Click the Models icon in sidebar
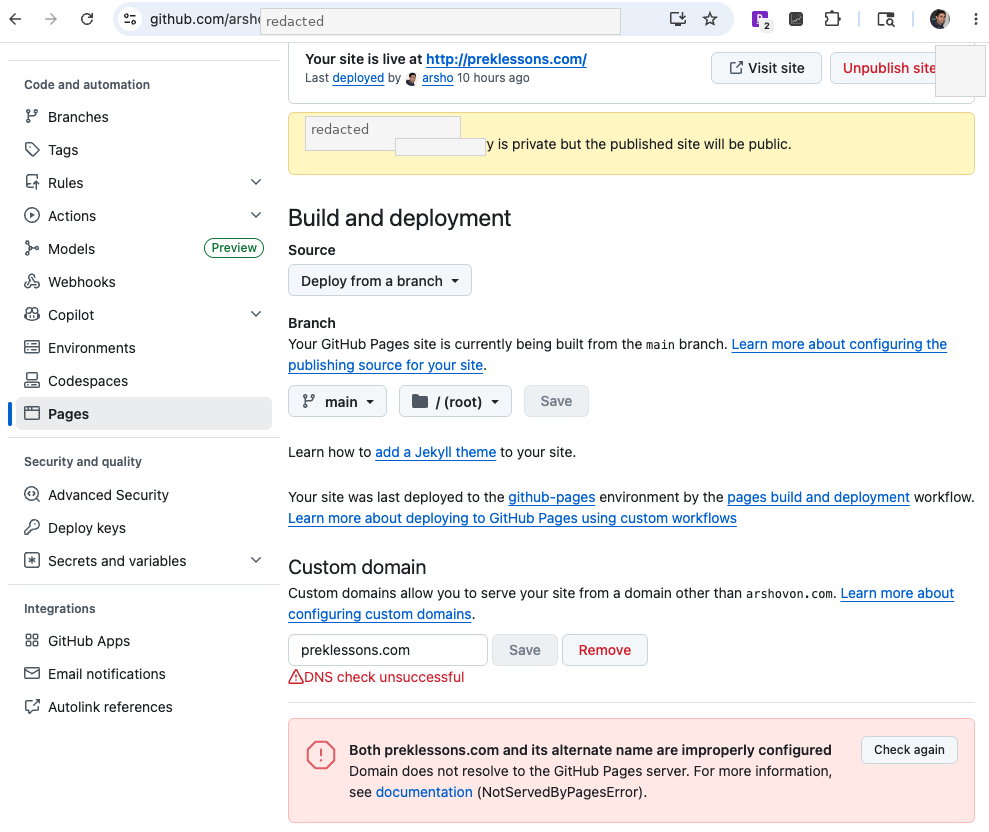Screen dimensions: 989x832 click(x=32, y=249)
